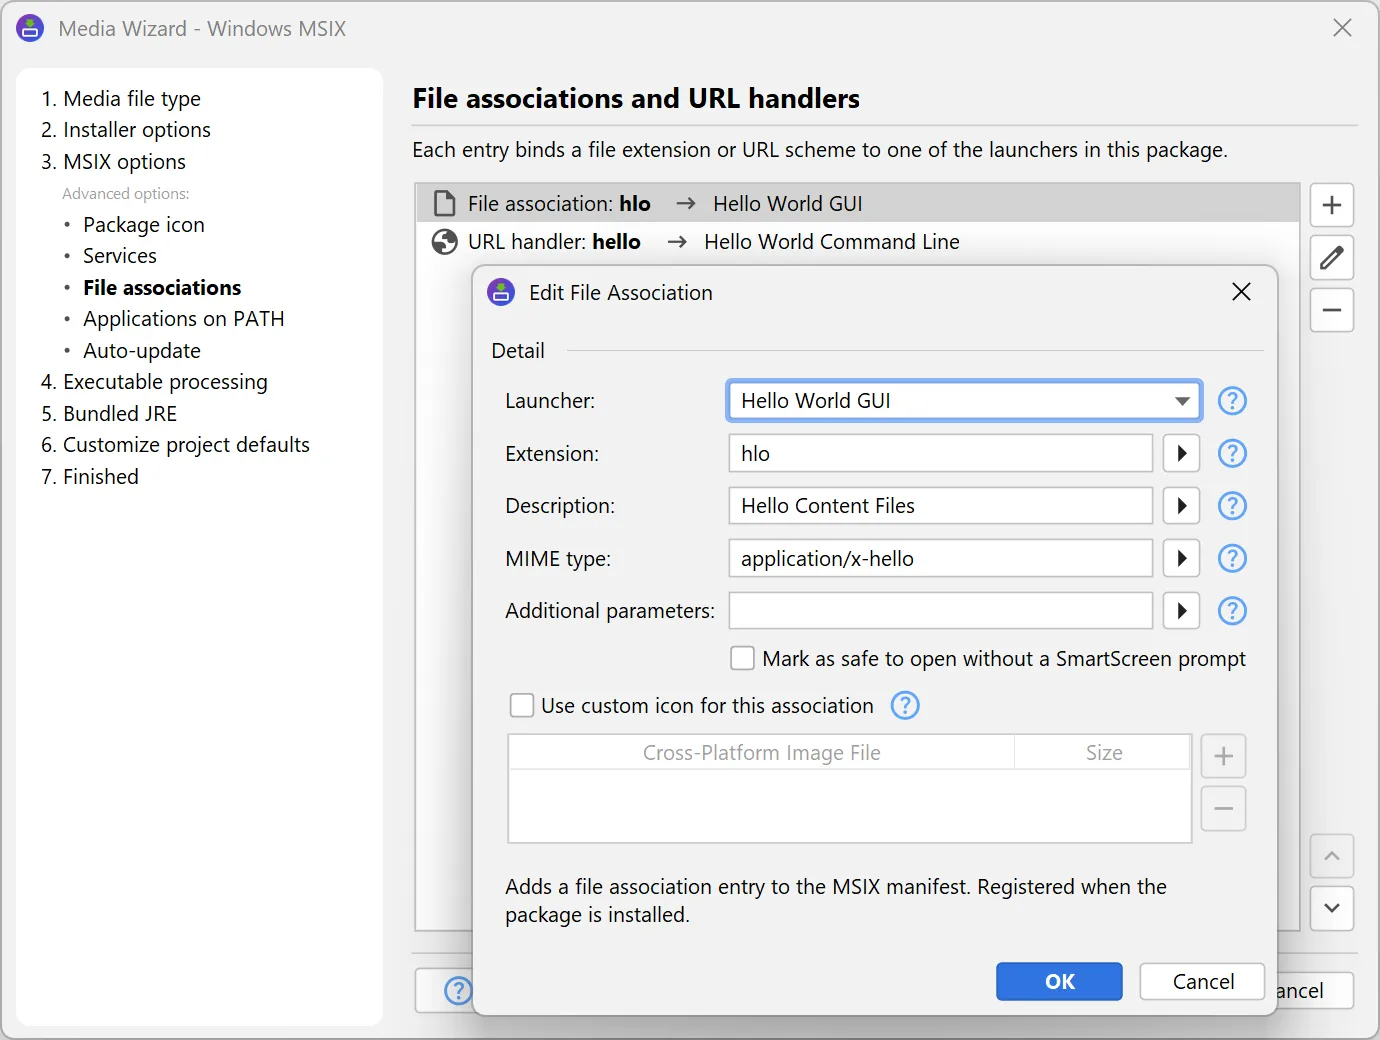Open help for the Extension field
1380x1040 pixels.
coord(1232,454)
